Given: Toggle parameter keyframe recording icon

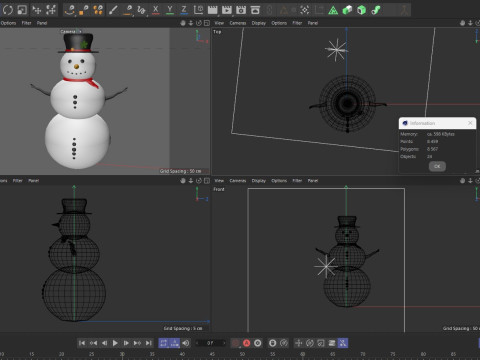Looking at the screenshot, I should (x=332, y=343).
